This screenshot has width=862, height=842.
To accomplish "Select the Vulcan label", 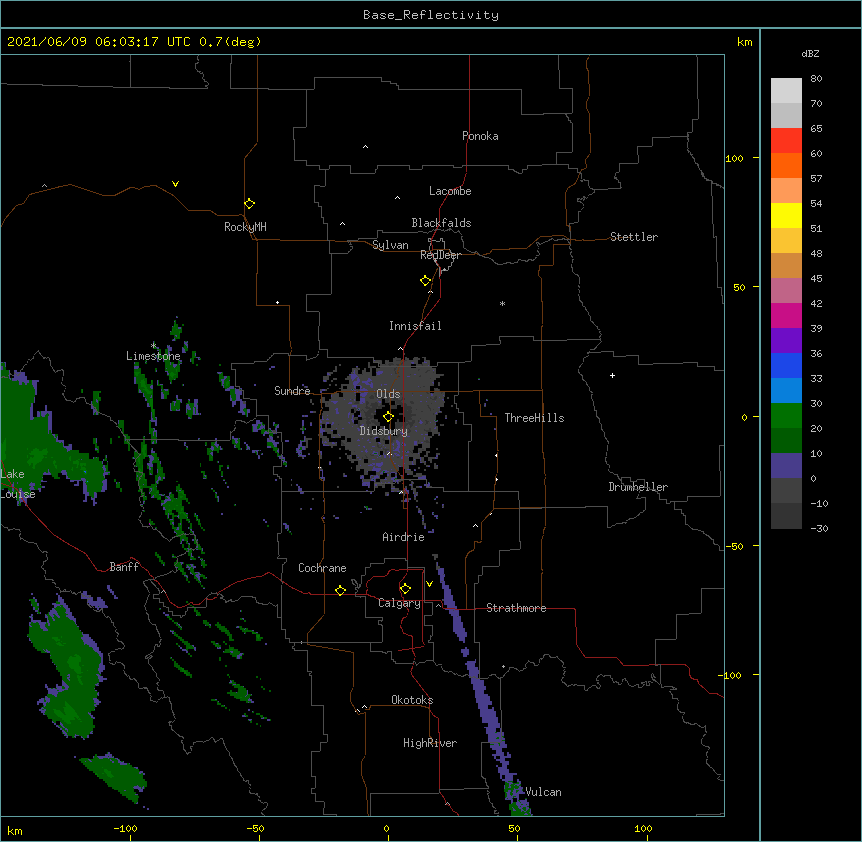I will [543, 792].
